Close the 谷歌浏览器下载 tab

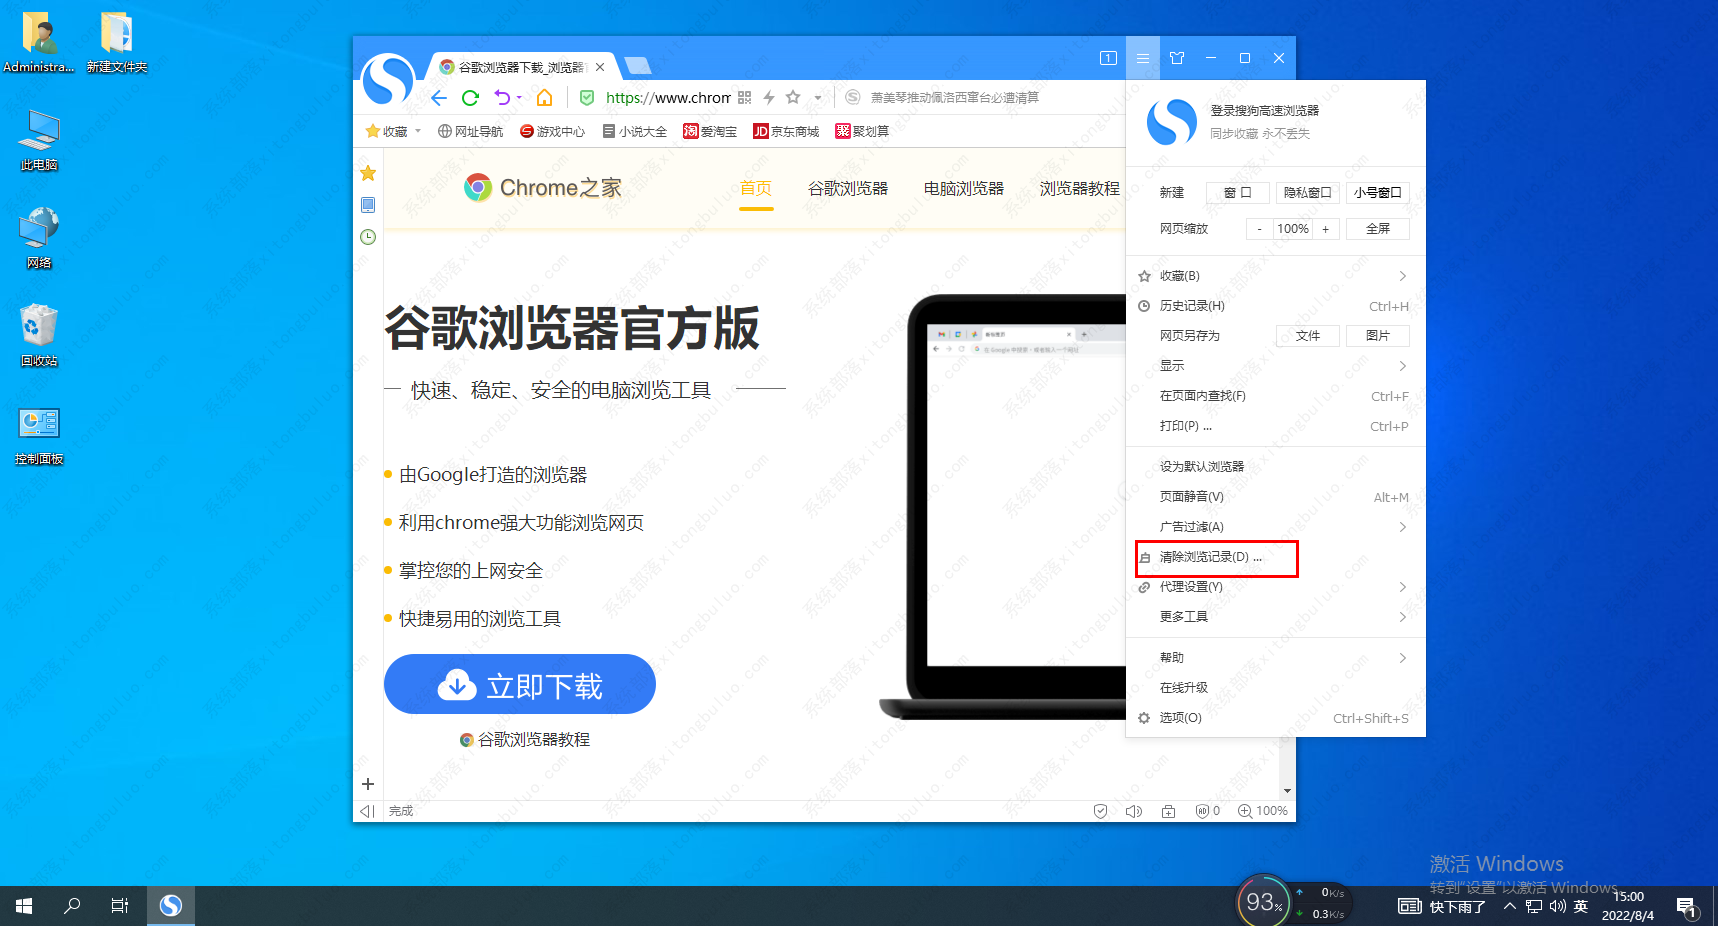(600, 67)
